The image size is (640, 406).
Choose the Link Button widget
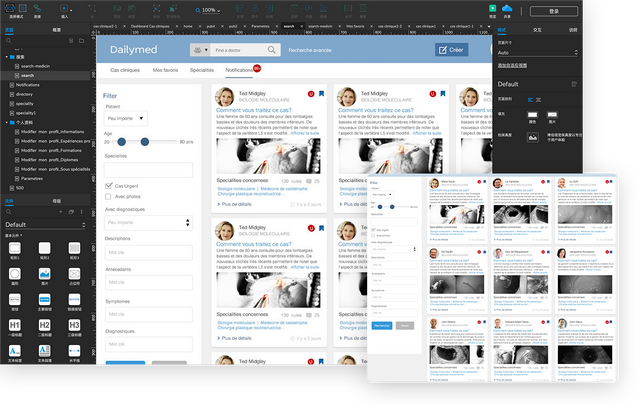tap(74, 300)
